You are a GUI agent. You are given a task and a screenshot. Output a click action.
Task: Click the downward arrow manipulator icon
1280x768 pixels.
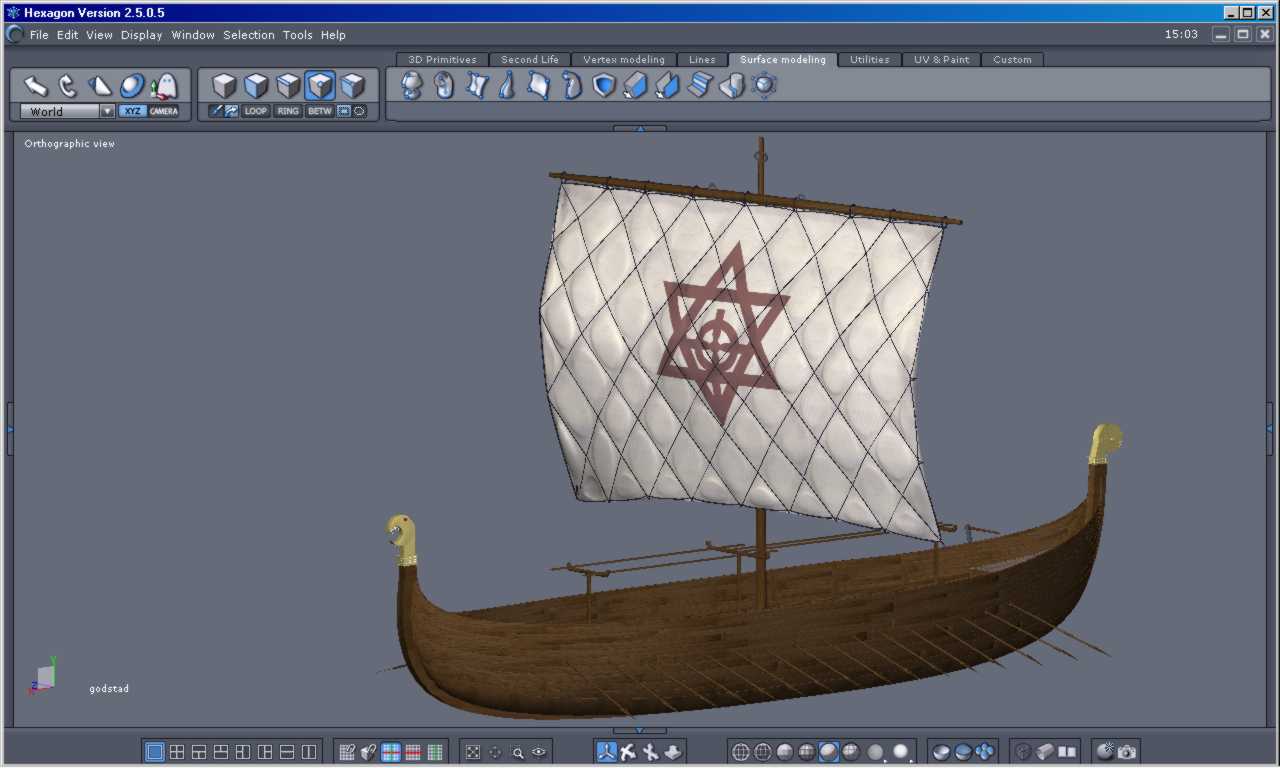(x=673, y=752)
